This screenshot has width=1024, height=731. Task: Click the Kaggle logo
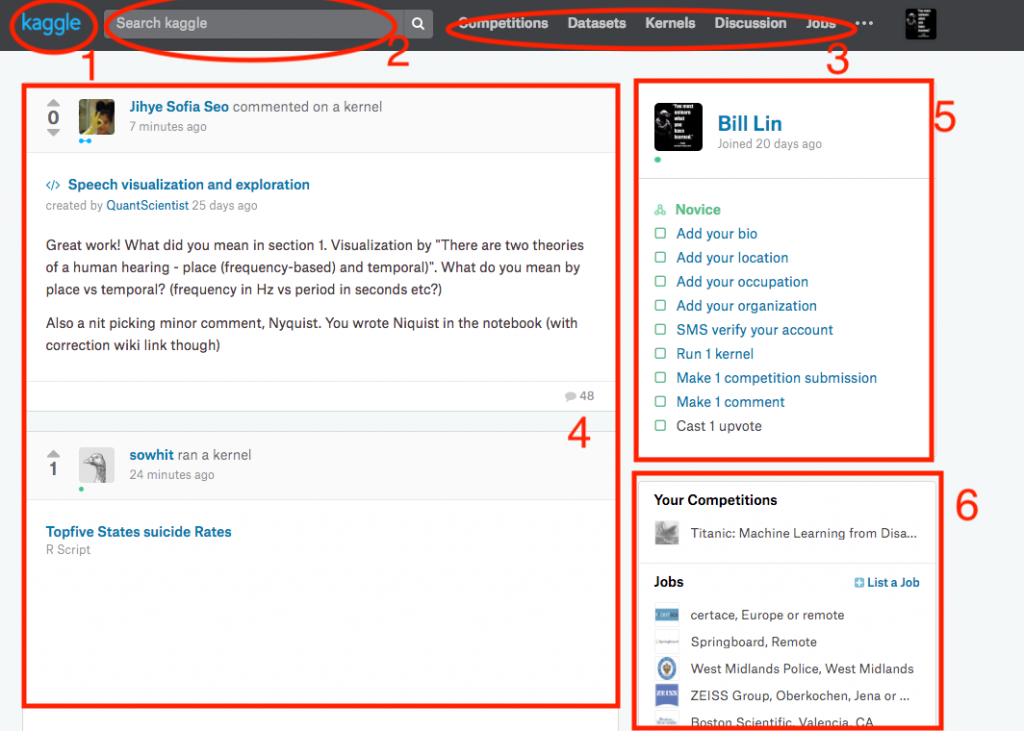(x=51, y=24)
